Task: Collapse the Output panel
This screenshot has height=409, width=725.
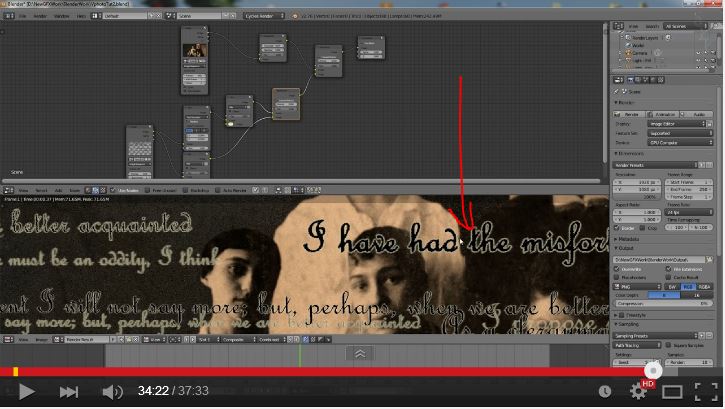Action: click(x=624, y=248)
